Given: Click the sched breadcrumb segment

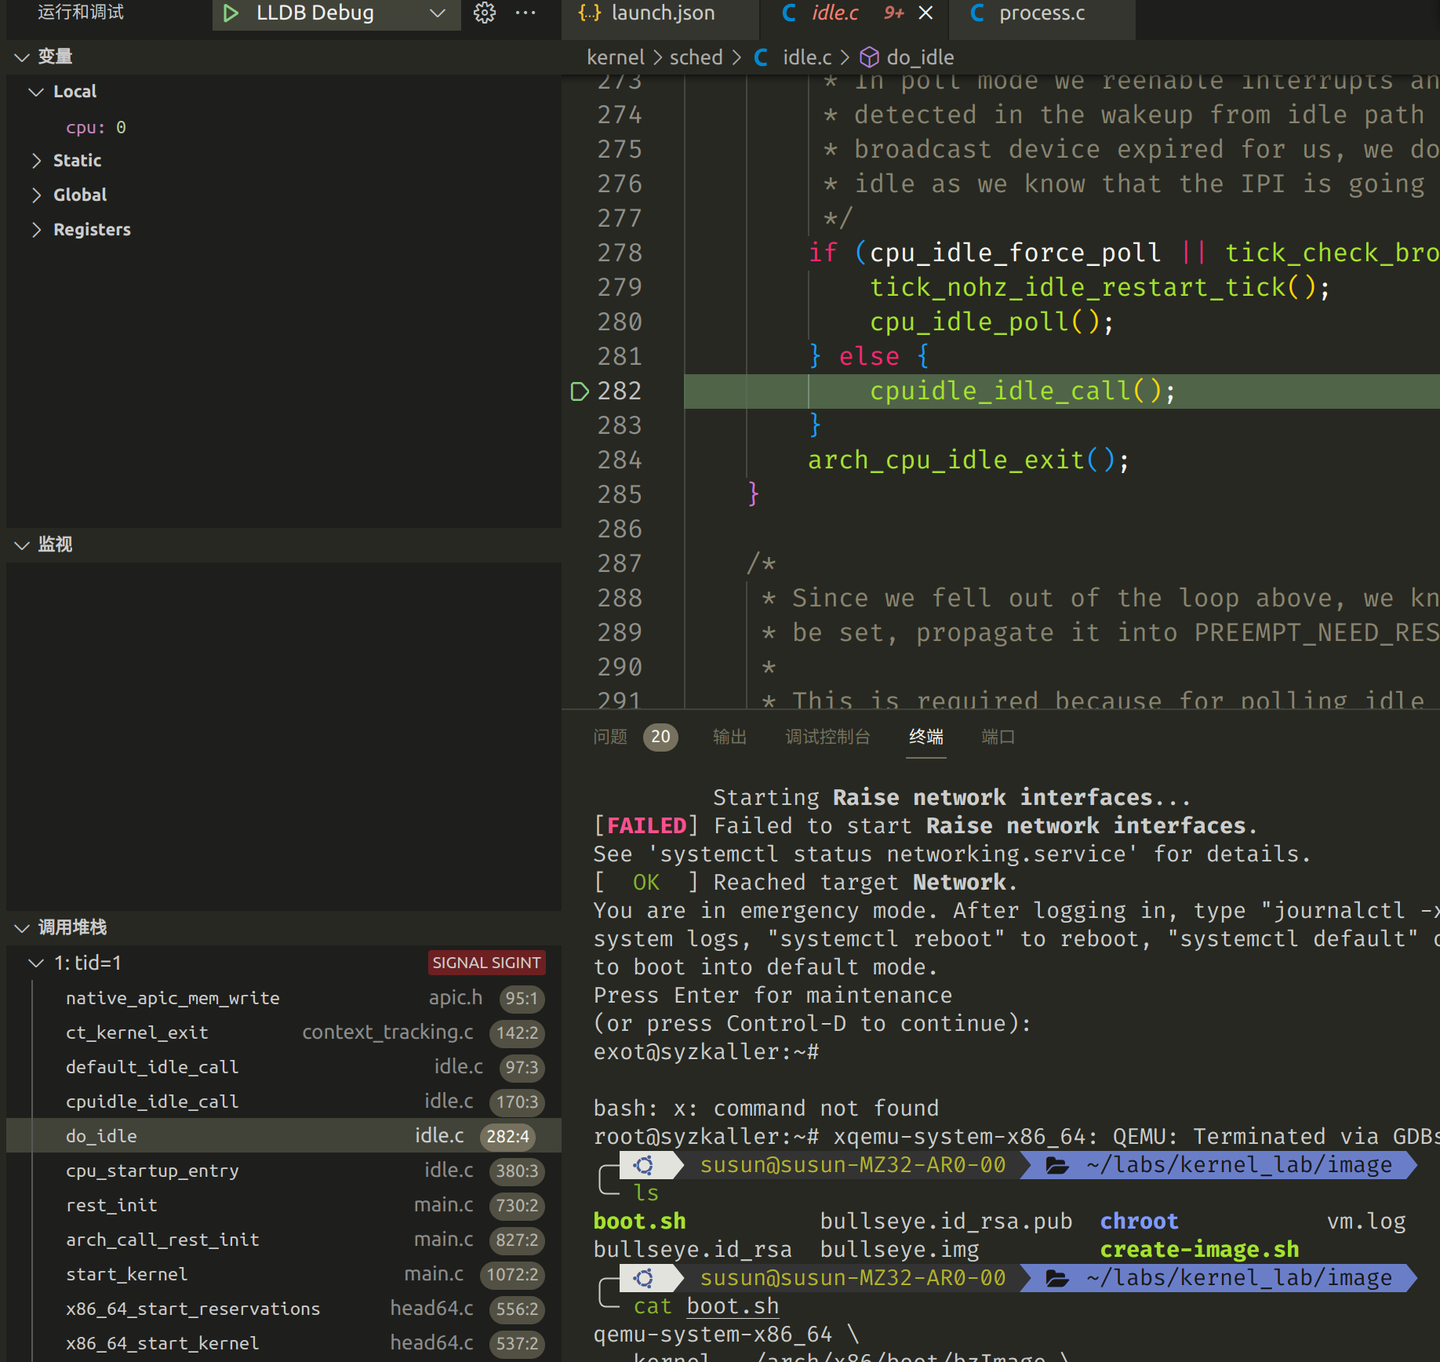Looking at the screenshot, I should pos(696,57).
